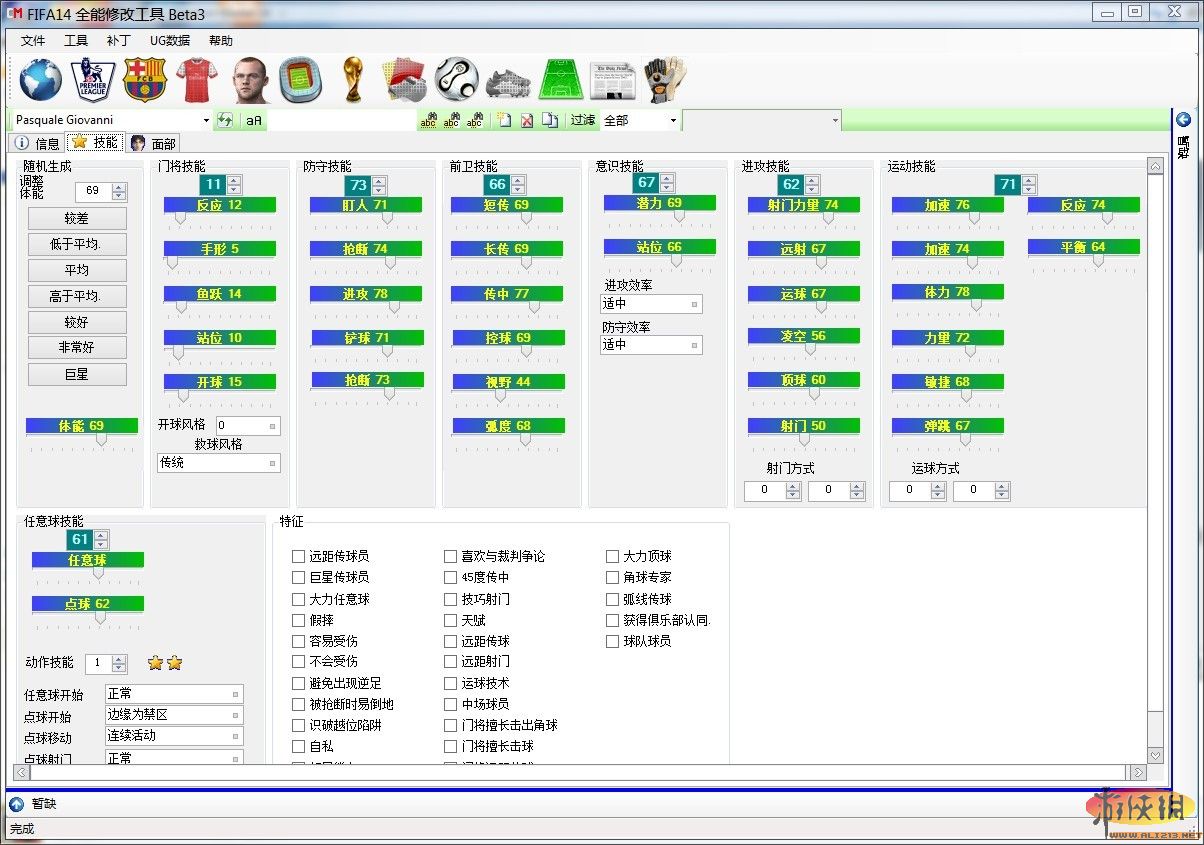Enable the 远距传球员 checkbox
Screen dimensions: 1204x845
tap(298, 556)
